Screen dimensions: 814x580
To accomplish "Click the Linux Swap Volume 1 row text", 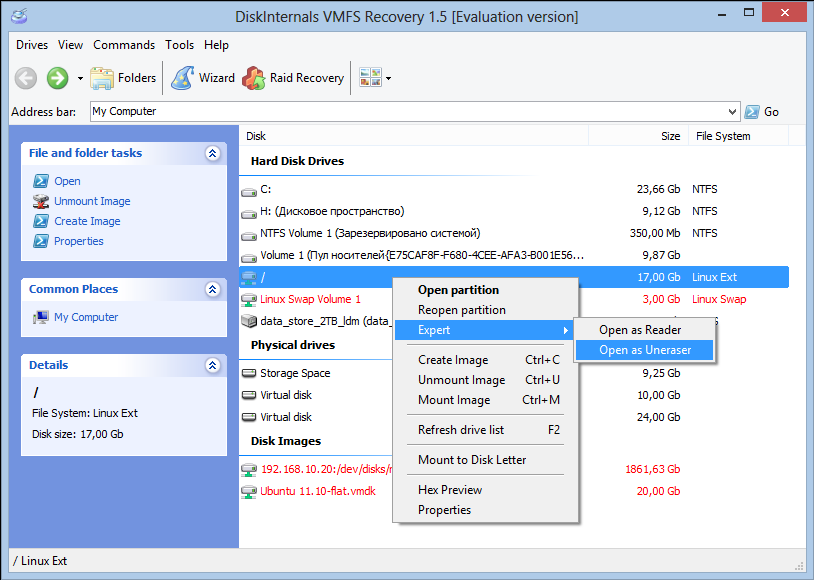I will (310, 300).
